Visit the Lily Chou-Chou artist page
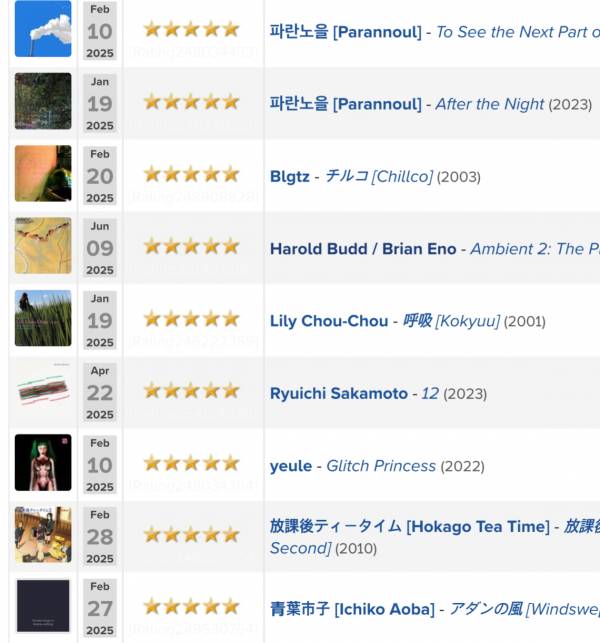600x643 pixels. click(x=329, y=321)
